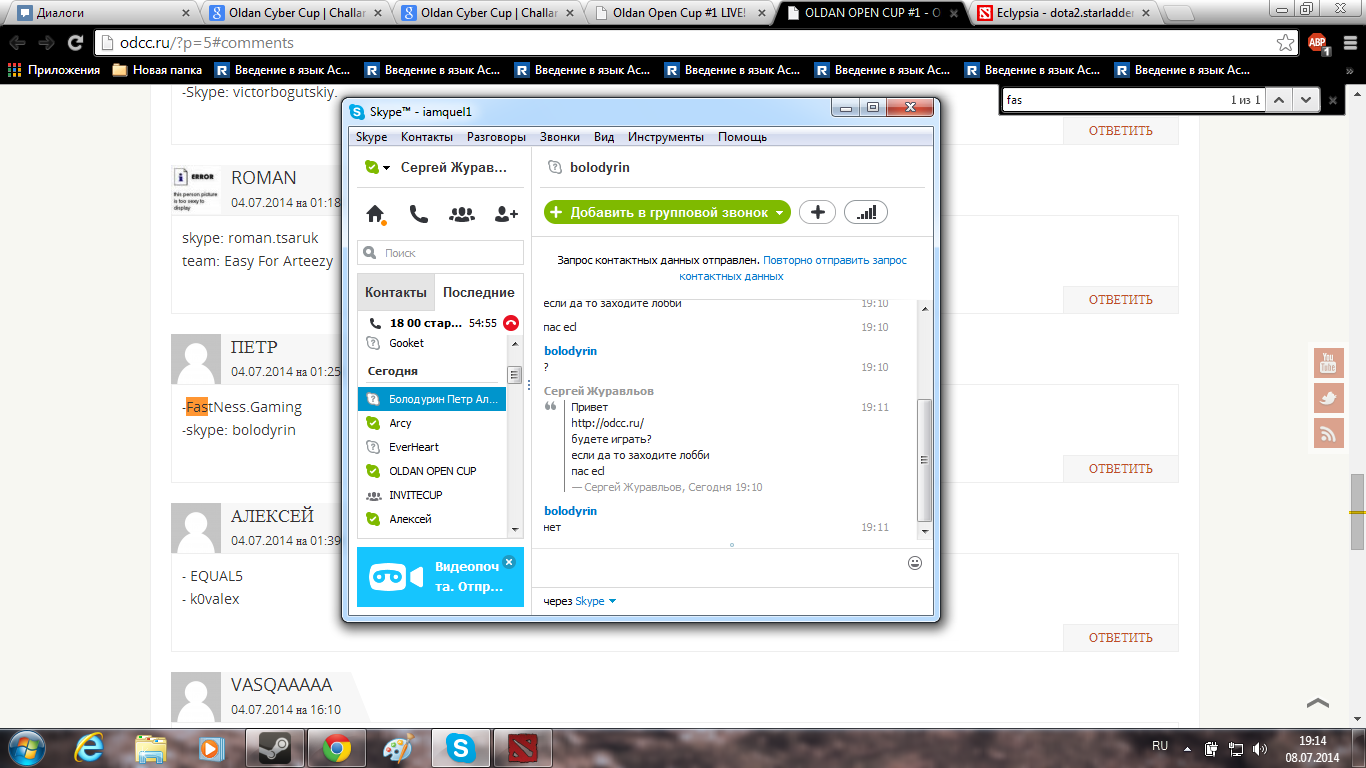Close the Chrome find bar
Viewport: 1366px width, 768px height.
coord(1332,100)
